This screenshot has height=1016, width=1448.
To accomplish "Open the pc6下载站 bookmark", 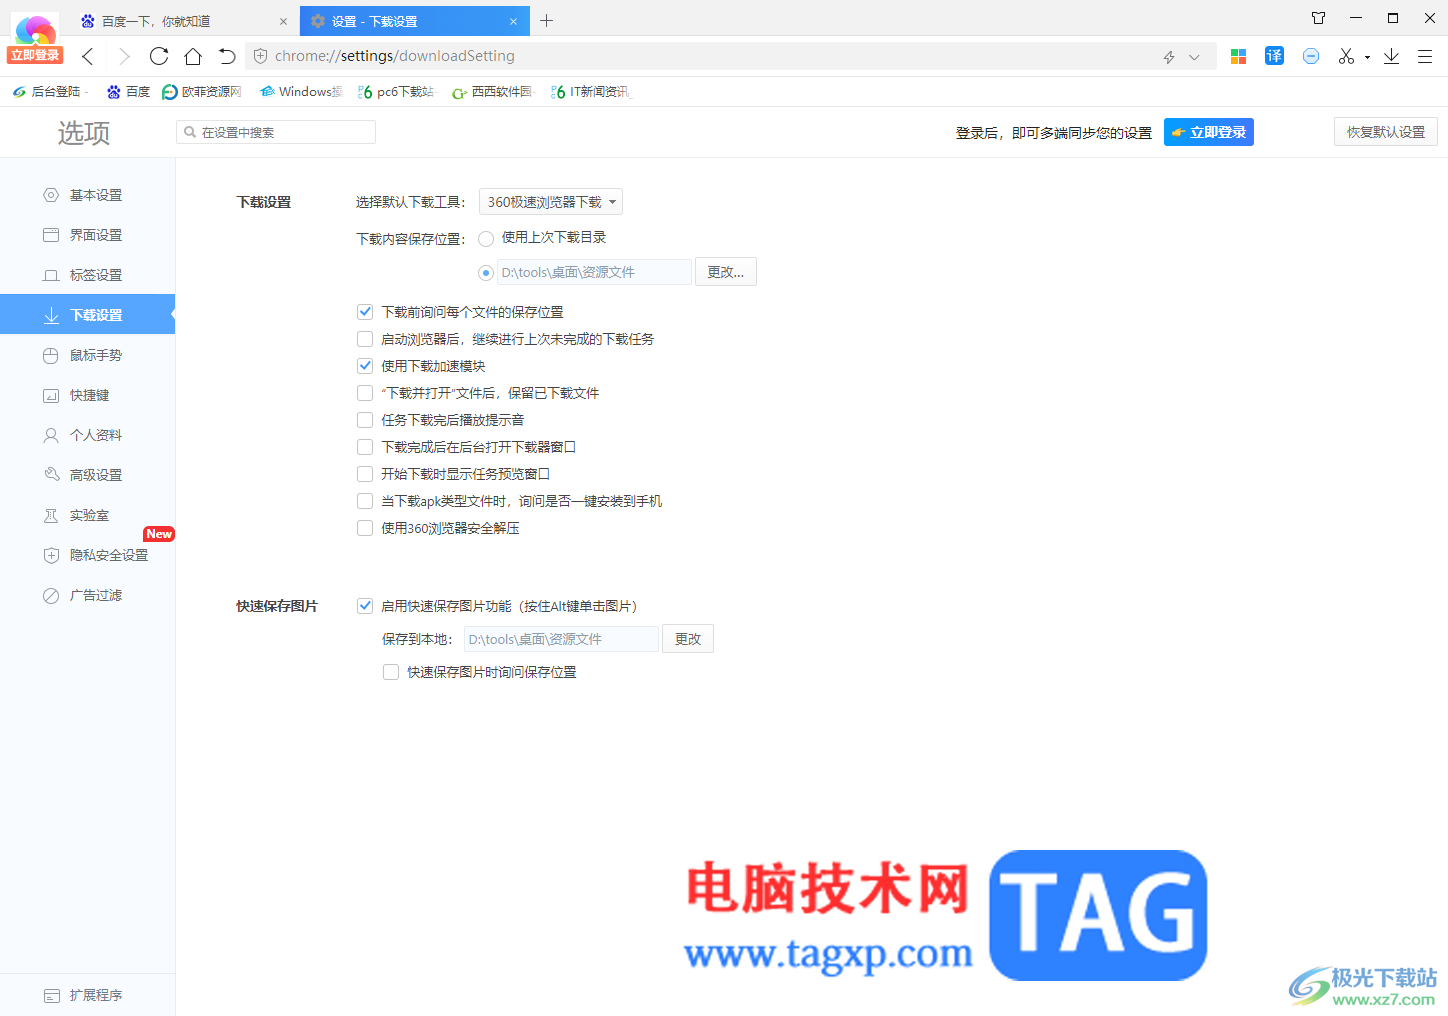I will click(x=396, y=92).
